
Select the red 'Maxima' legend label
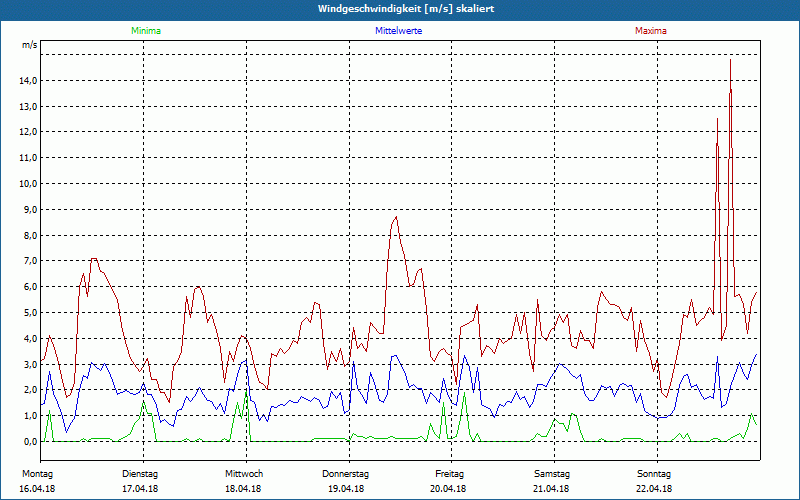point(651,31)
